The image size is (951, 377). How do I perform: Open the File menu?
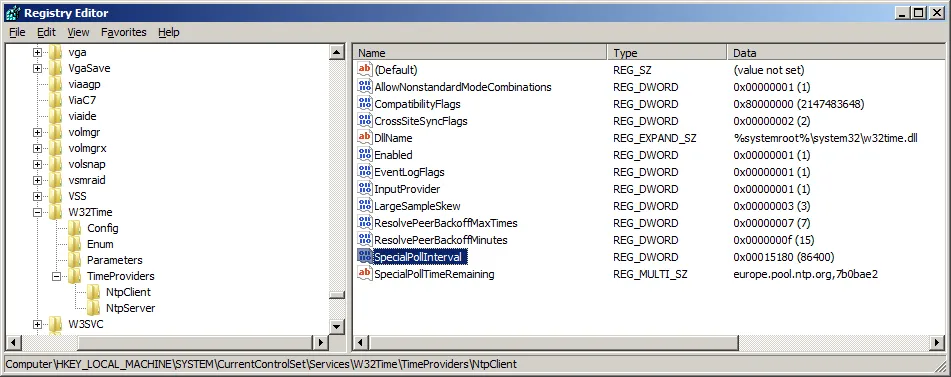[18, 32]
